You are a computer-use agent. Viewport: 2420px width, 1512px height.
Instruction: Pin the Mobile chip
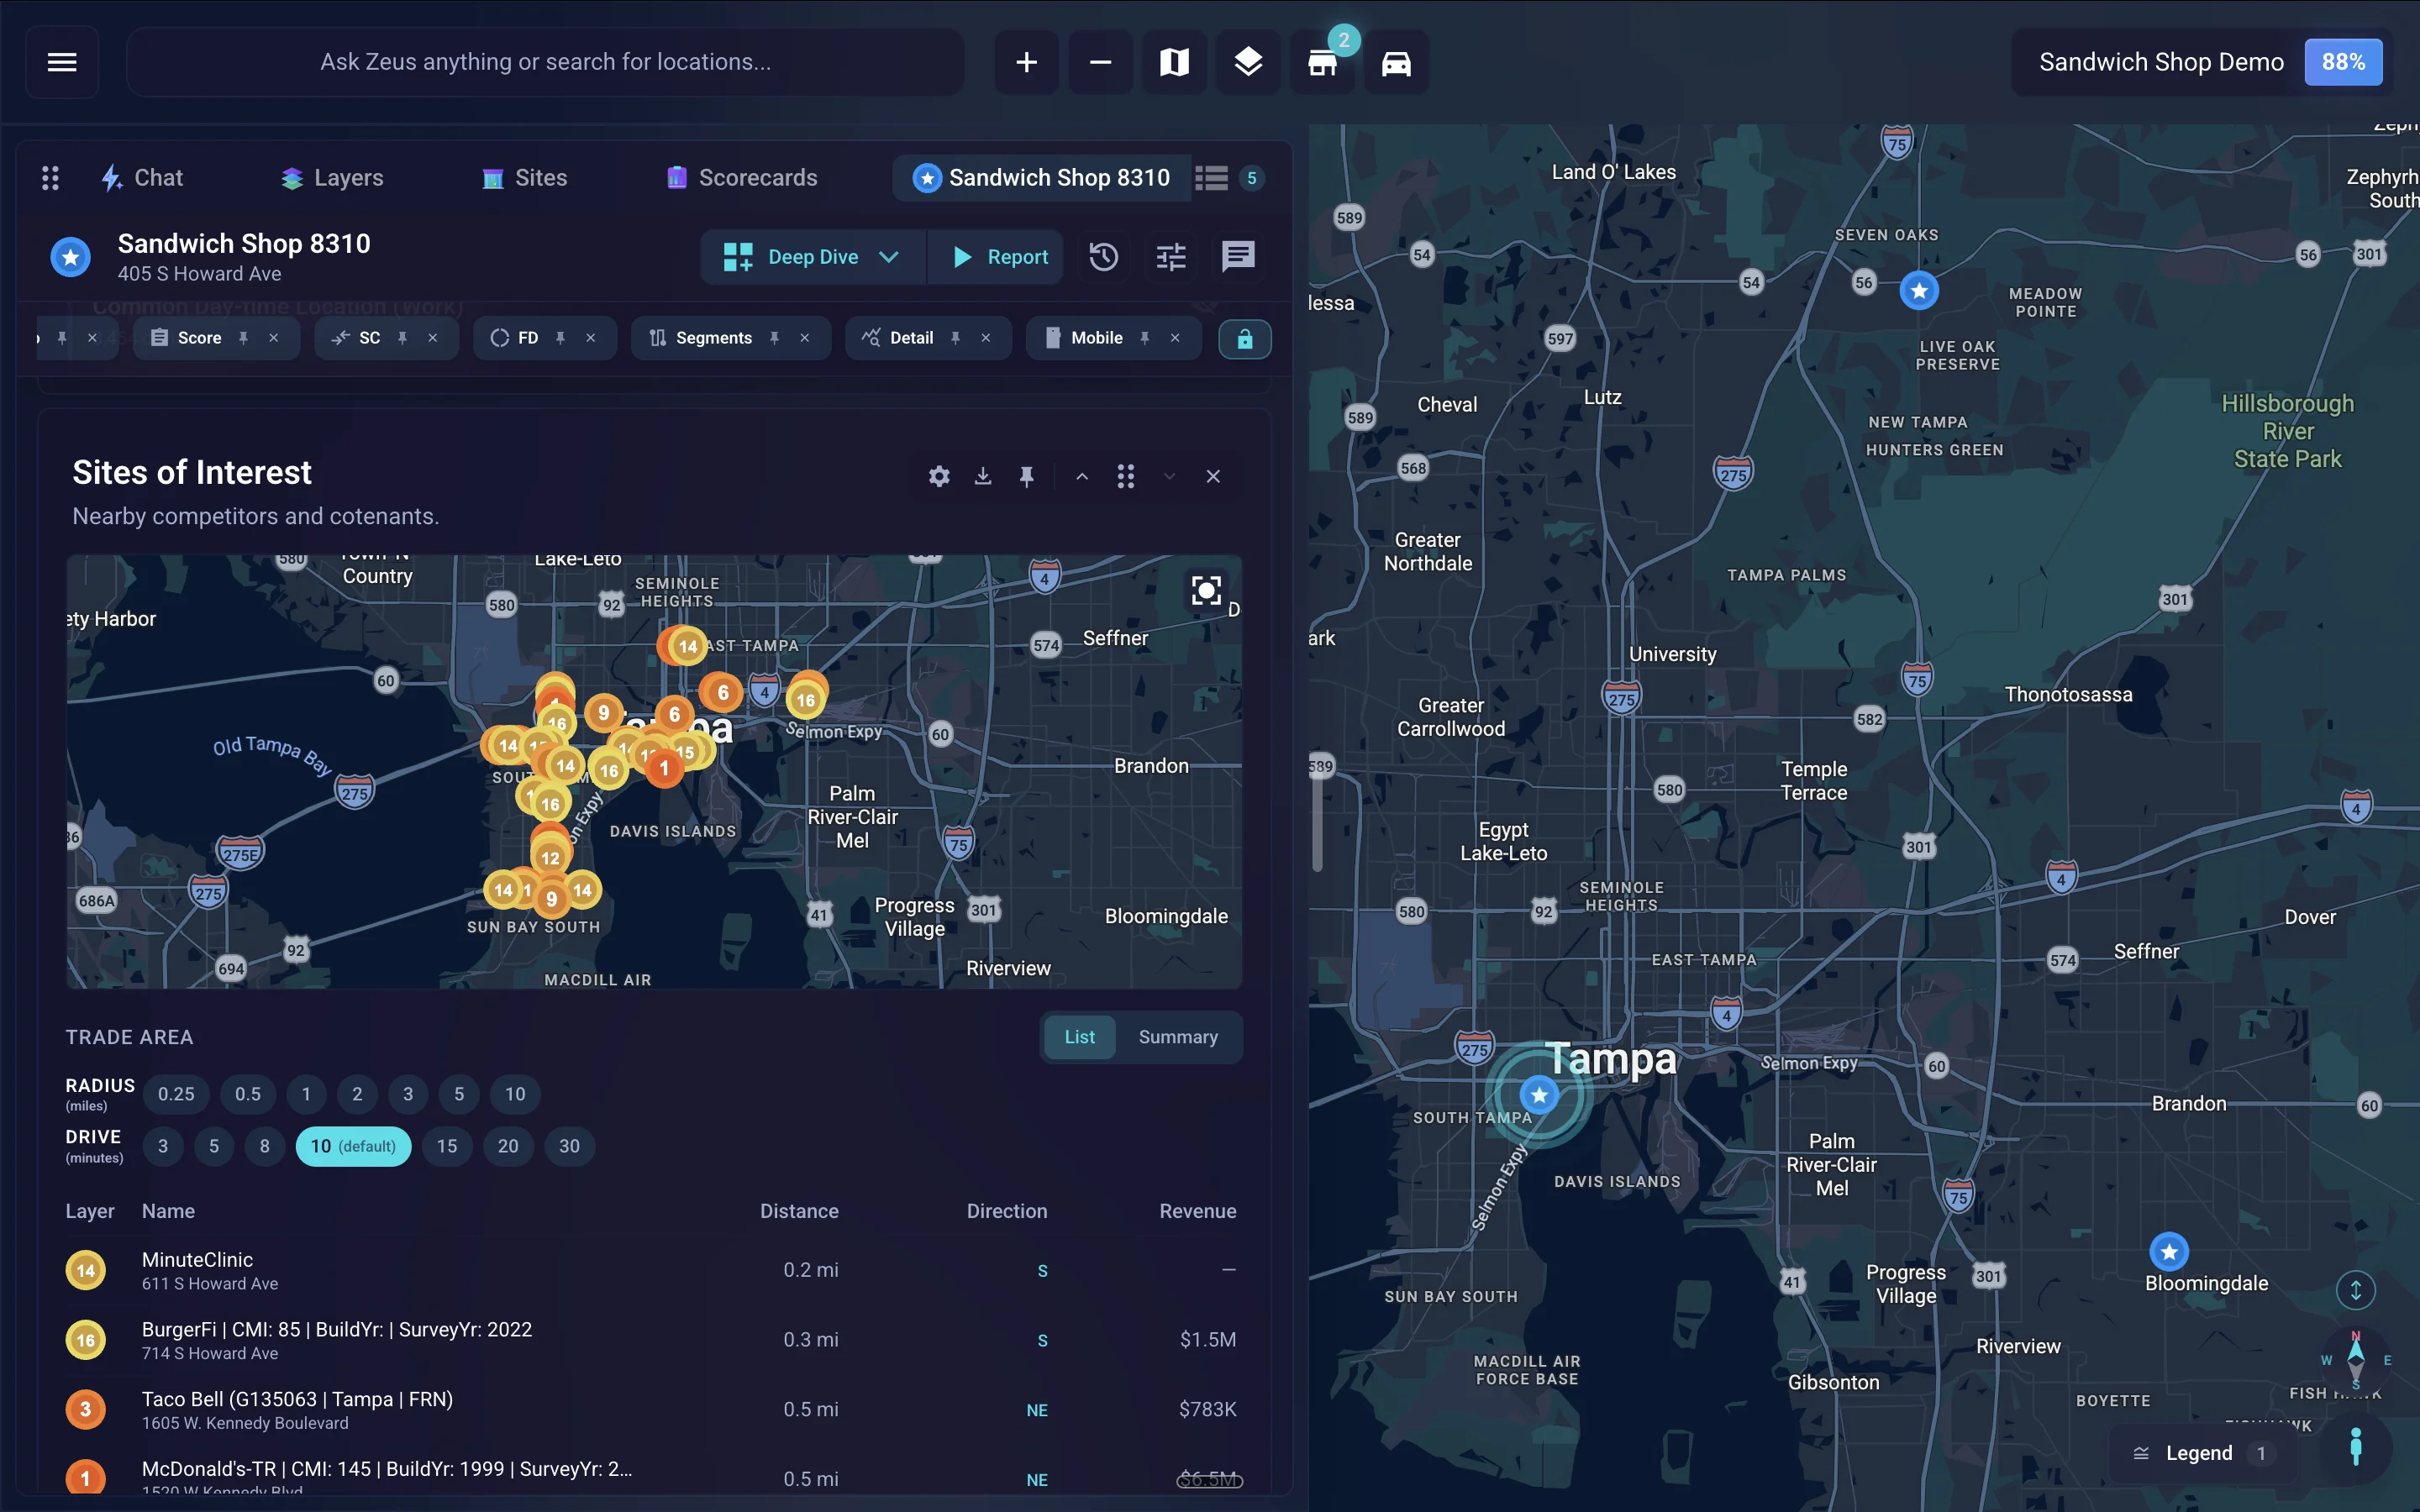[1145, 338]
